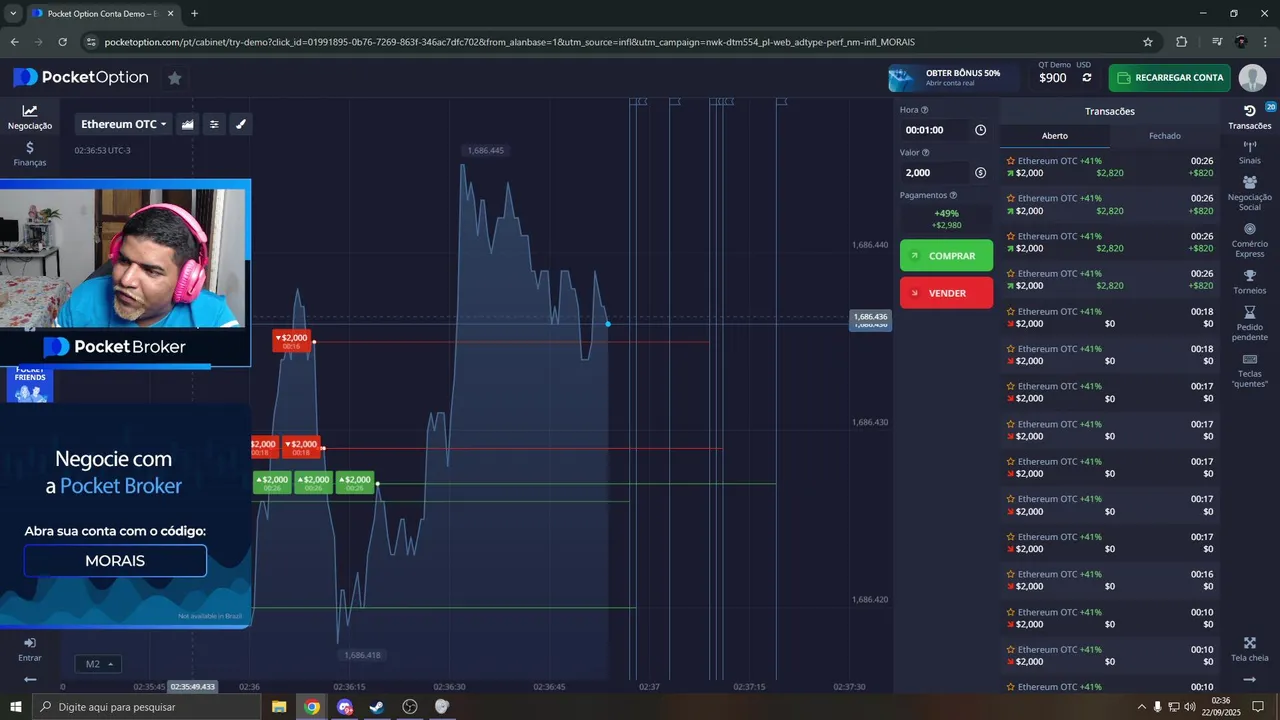Open the chart type selector icon
Viewport: 1280px width, 720px height.
coord(187,124)
